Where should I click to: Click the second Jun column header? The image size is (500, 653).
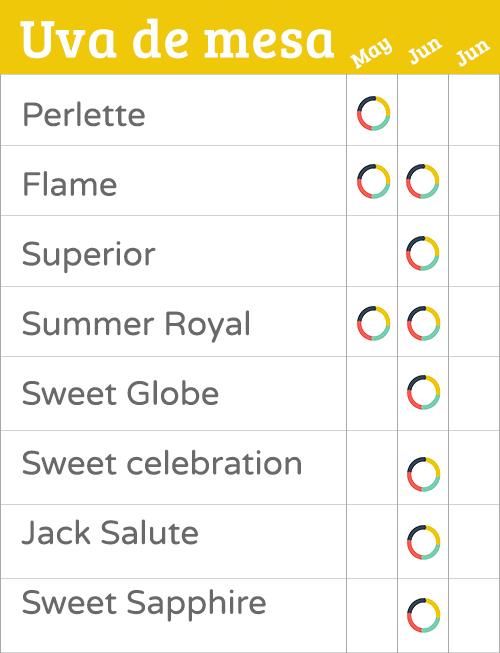473,52
